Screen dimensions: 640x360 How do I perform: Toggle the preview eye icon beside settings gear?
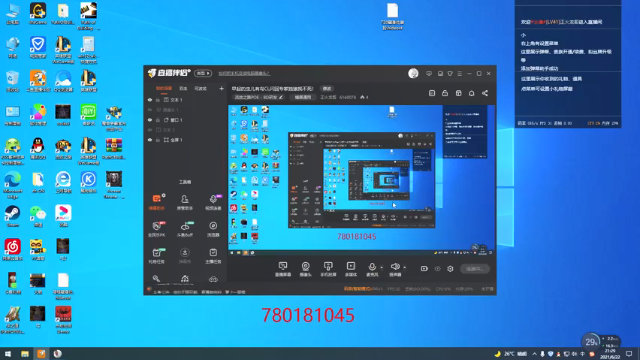[x=438, y=269]
